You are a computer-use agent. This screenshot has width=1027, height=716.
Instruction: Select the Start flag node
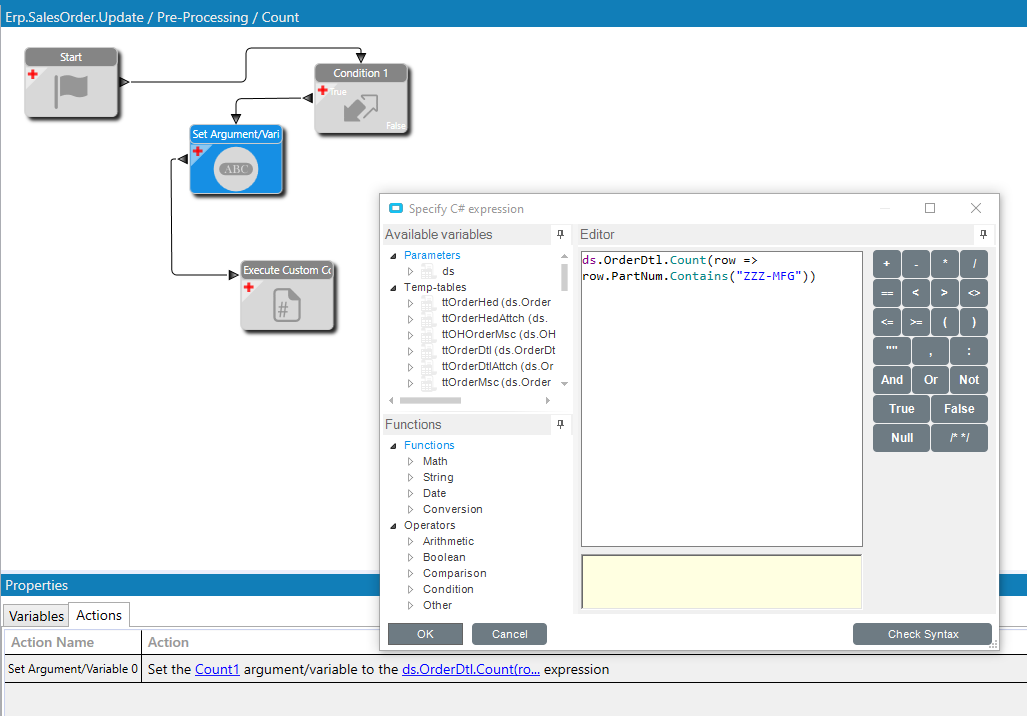click(71, 83)
